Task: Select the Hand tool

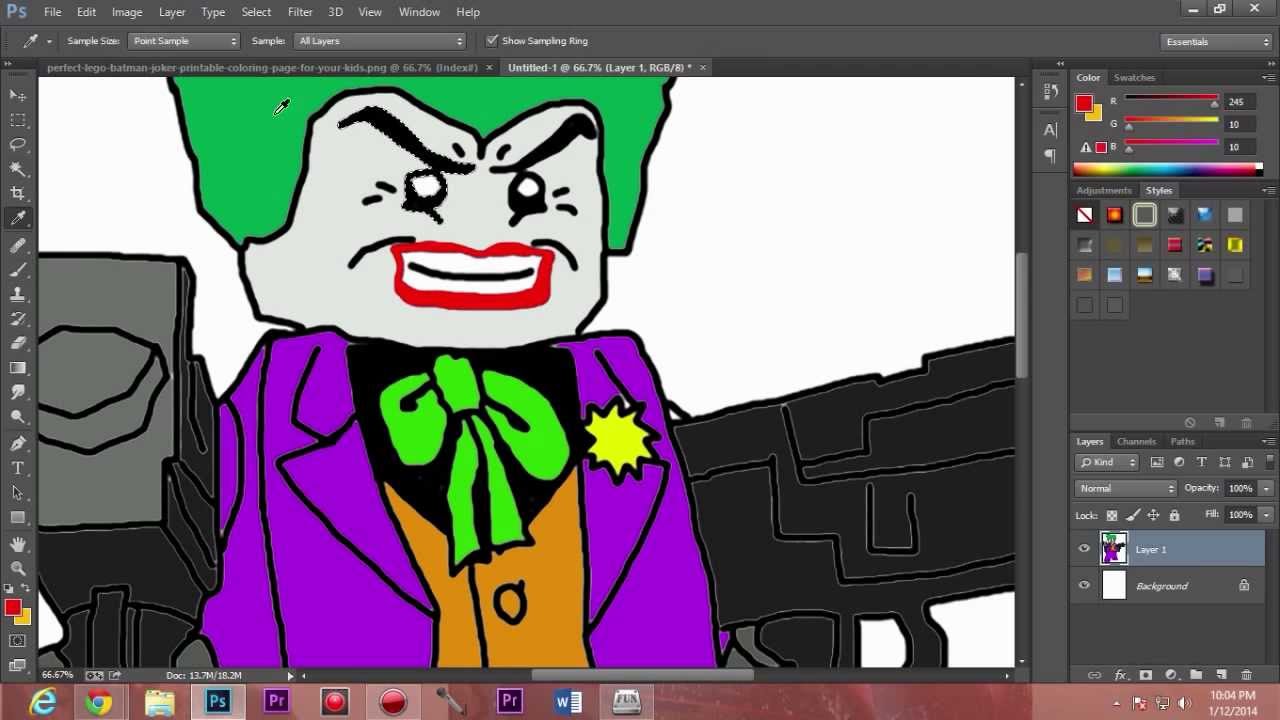Action: pos(18,544)
